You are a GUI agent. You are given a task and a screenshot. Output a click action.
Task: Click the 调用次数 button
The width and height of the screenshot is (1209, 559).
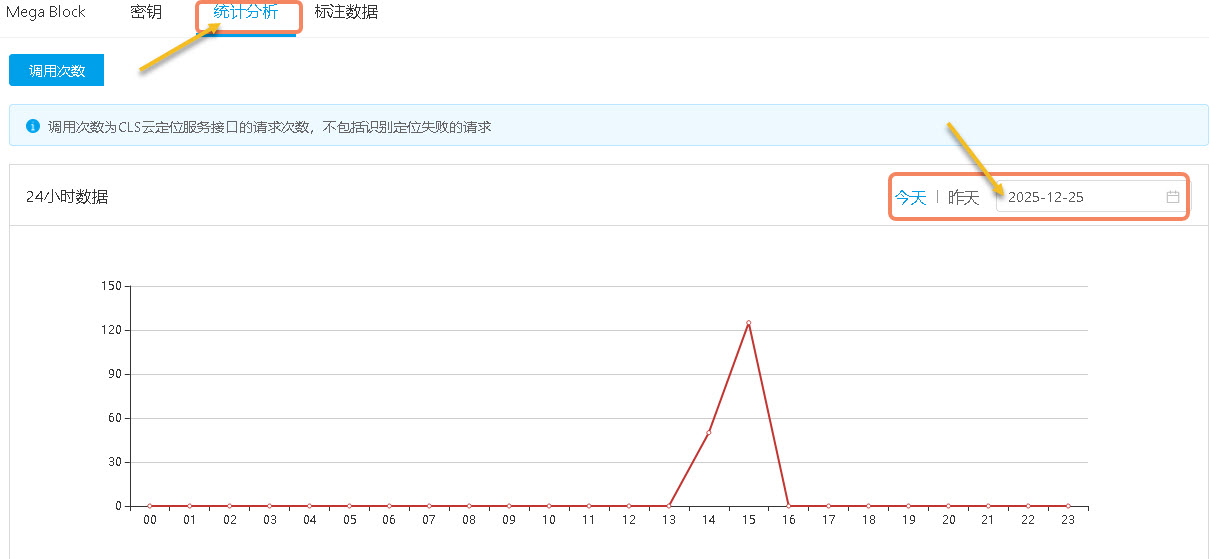(x=57, y=71)
